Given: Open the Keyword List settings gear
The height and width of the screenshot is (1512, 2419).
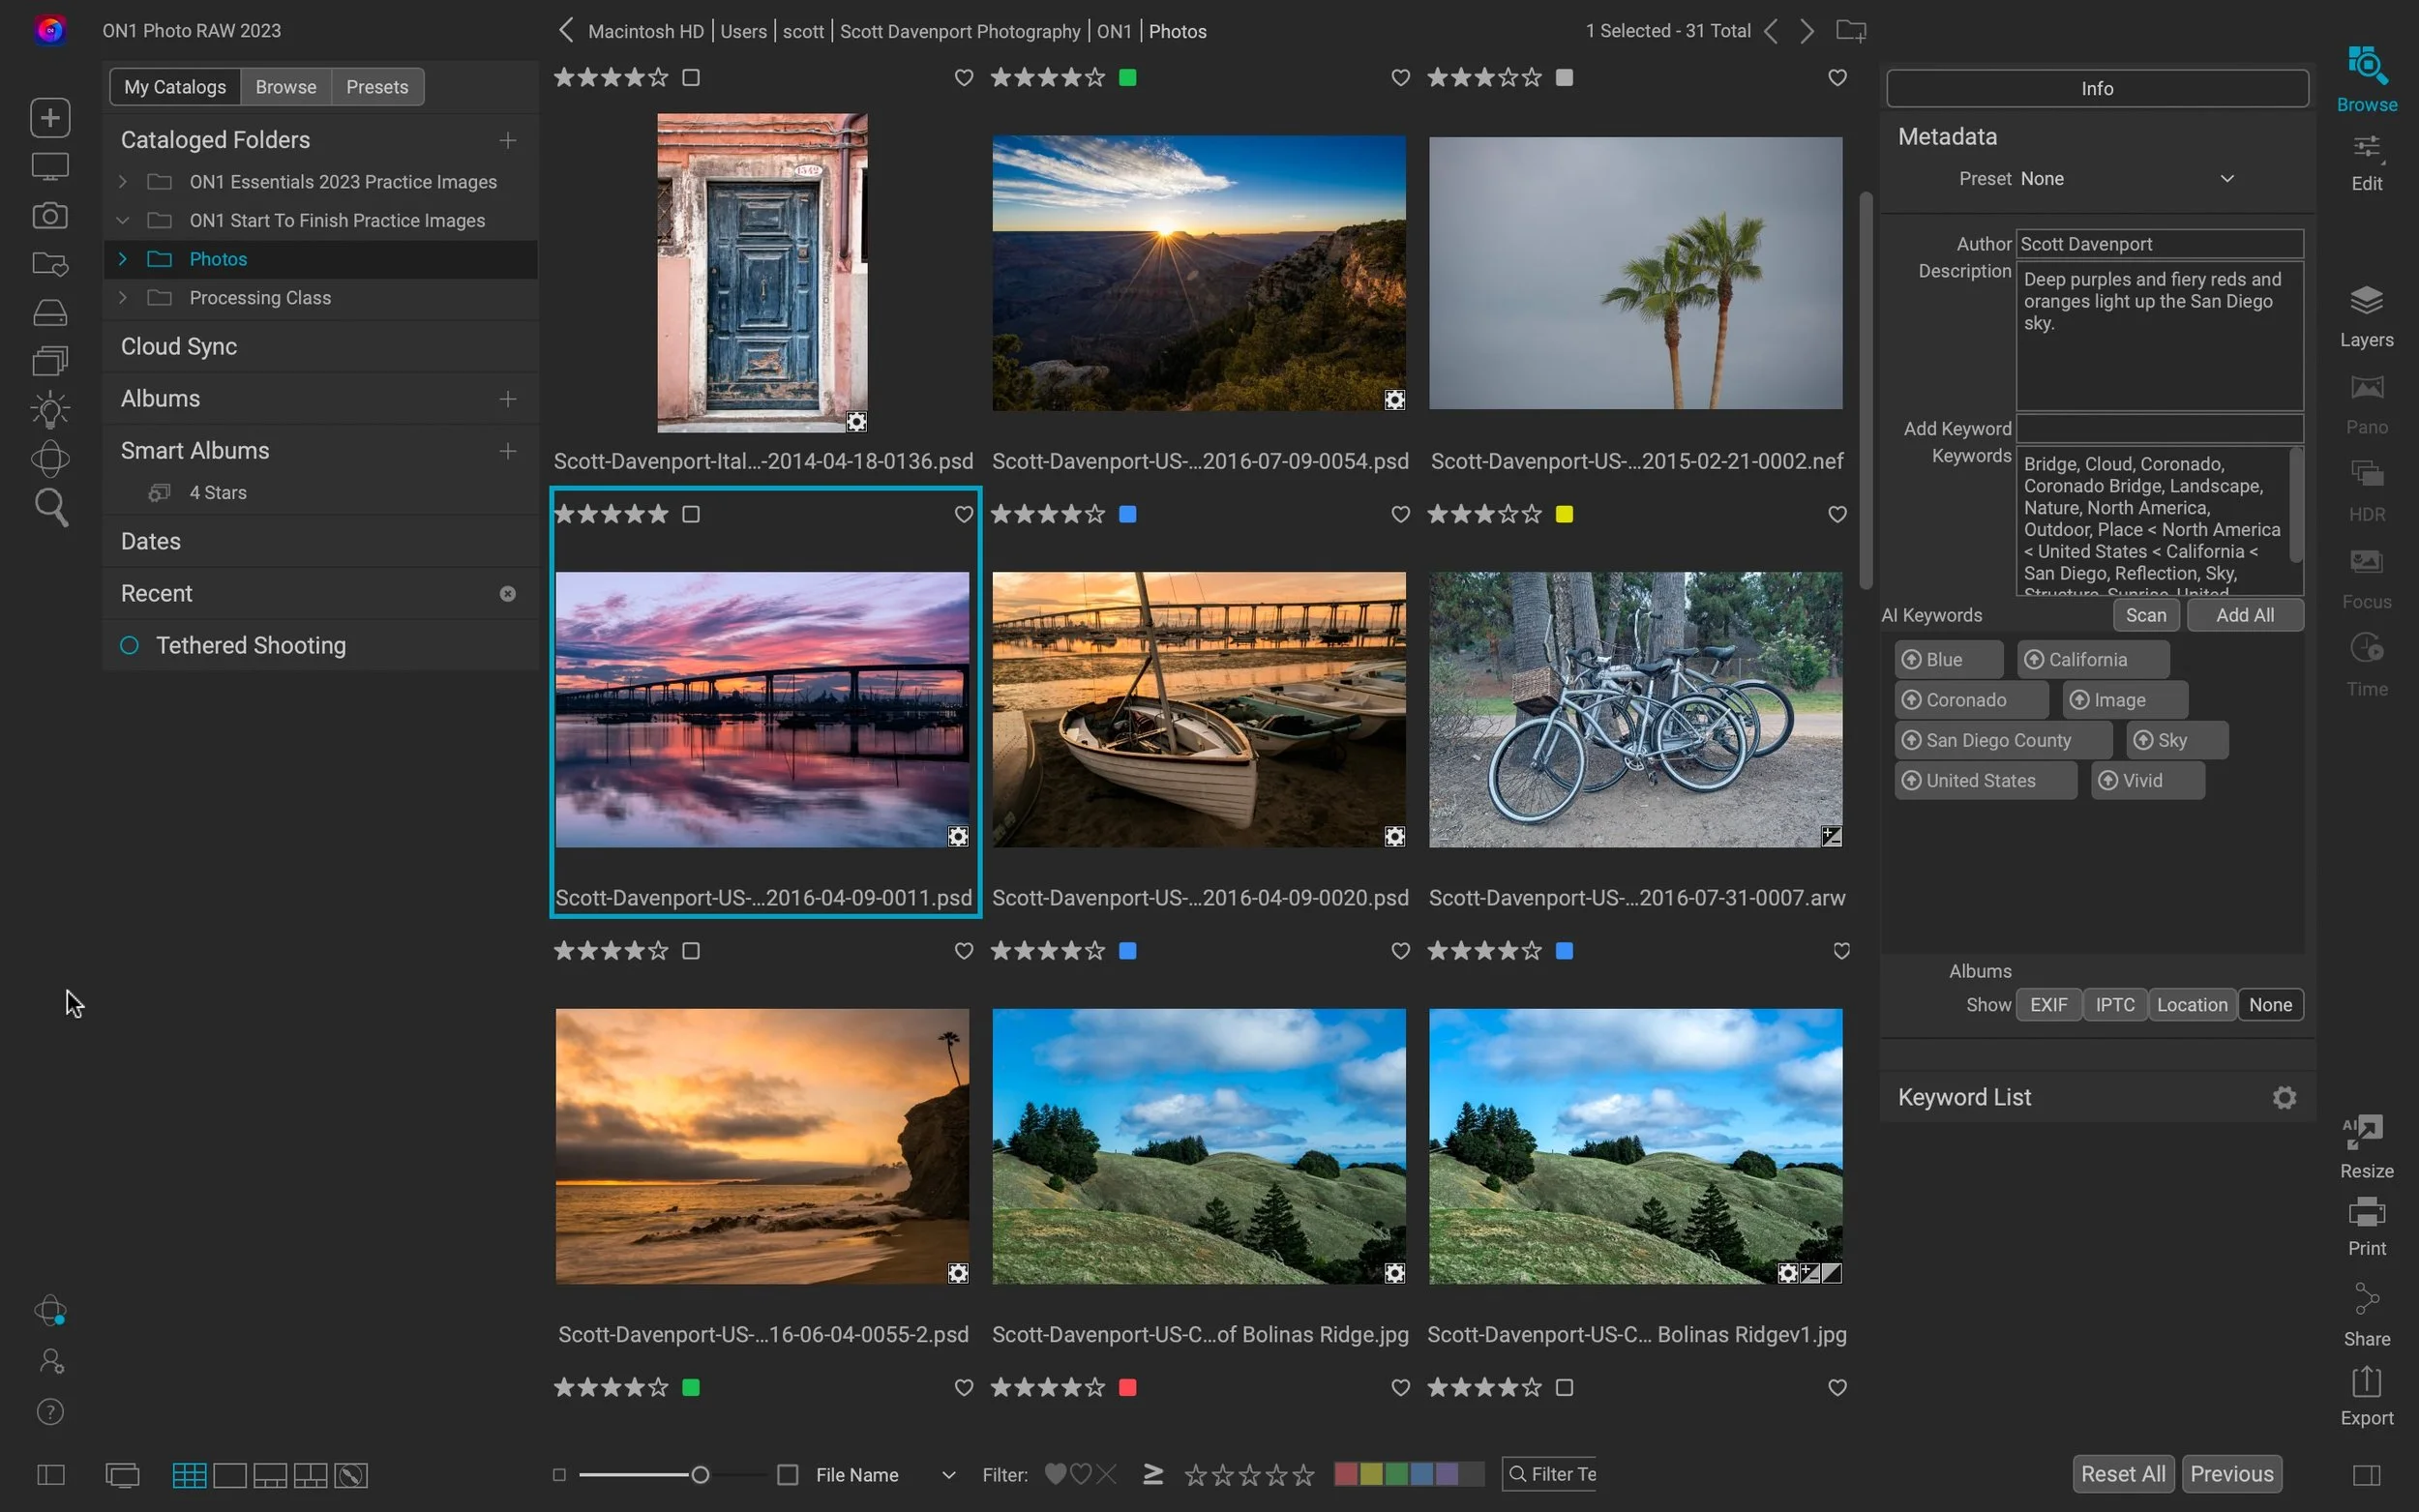Looking at the screenshot, I should pyautogui.click(x=2285, y=1097).
